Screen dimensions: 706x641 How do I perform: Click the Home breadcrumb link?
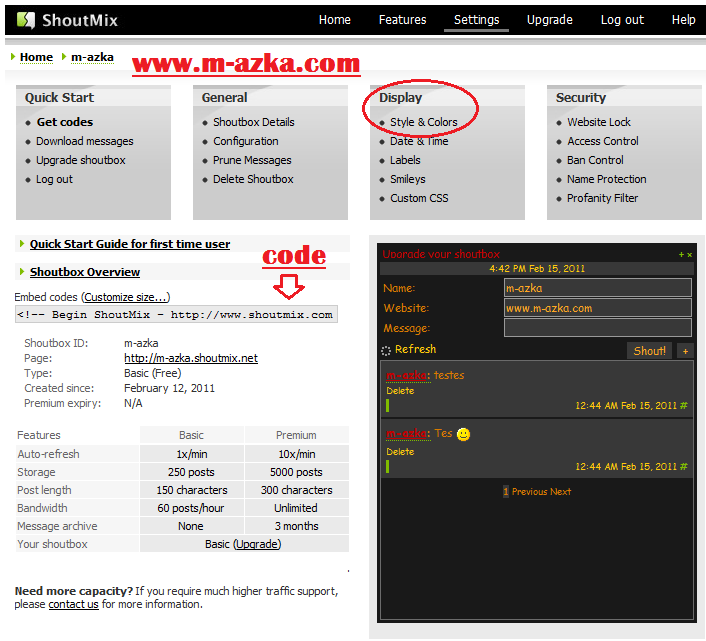36,57
